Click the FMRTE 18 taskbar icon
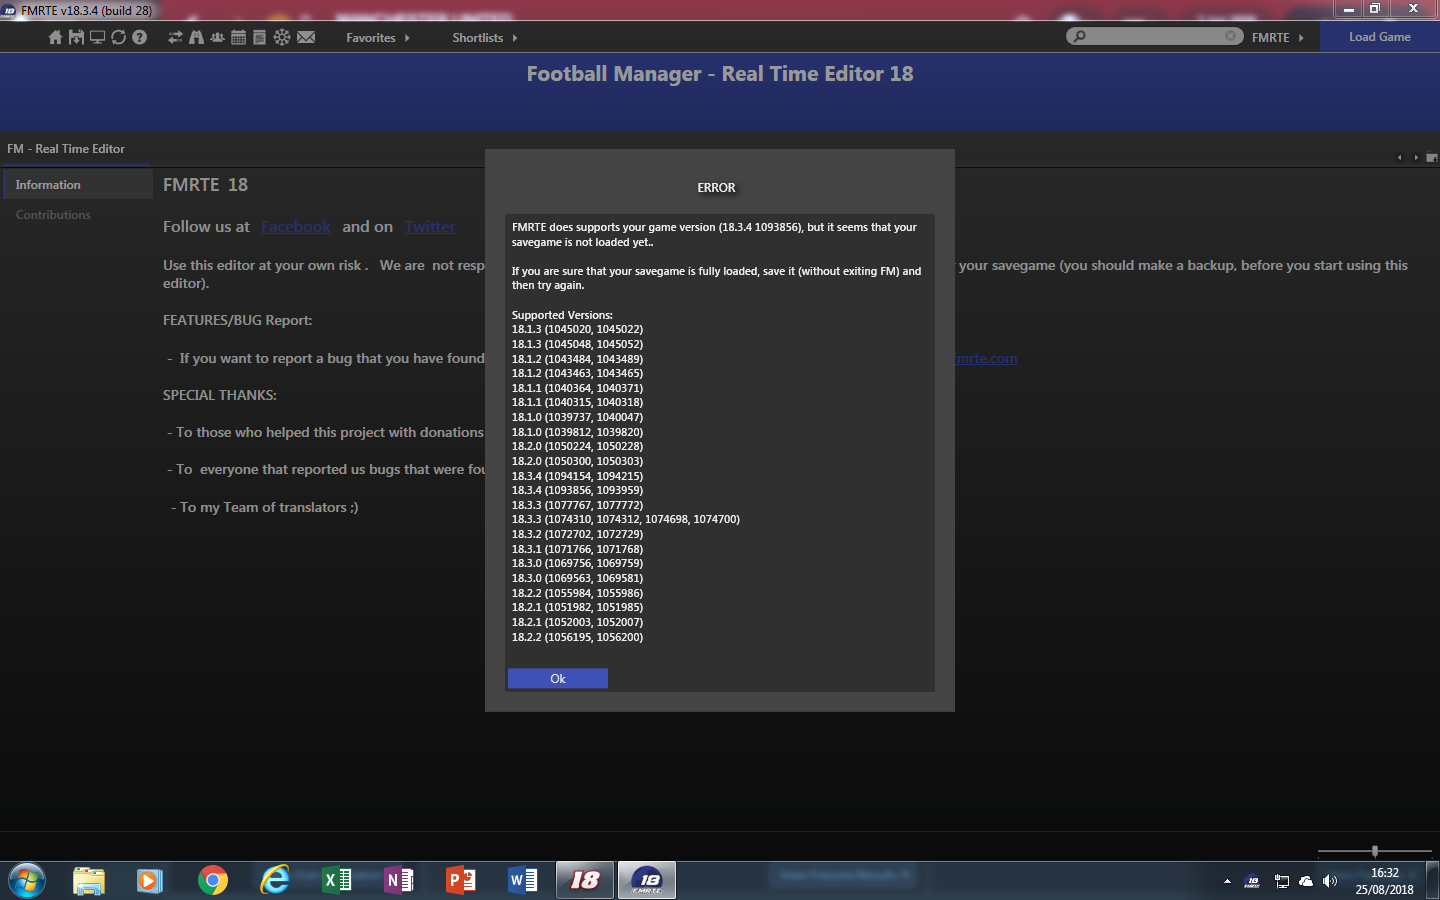 tap(647, 881)
